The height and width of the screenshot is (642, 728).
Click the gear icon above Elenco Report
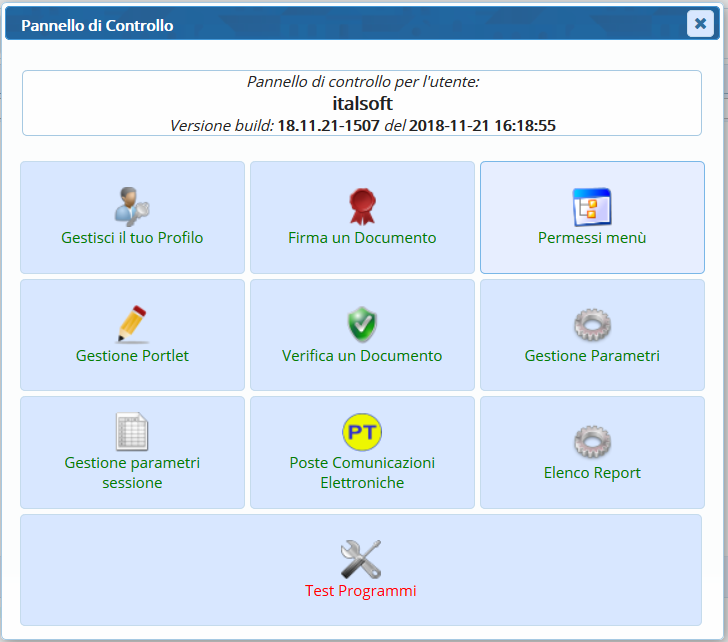click(592, 442)
